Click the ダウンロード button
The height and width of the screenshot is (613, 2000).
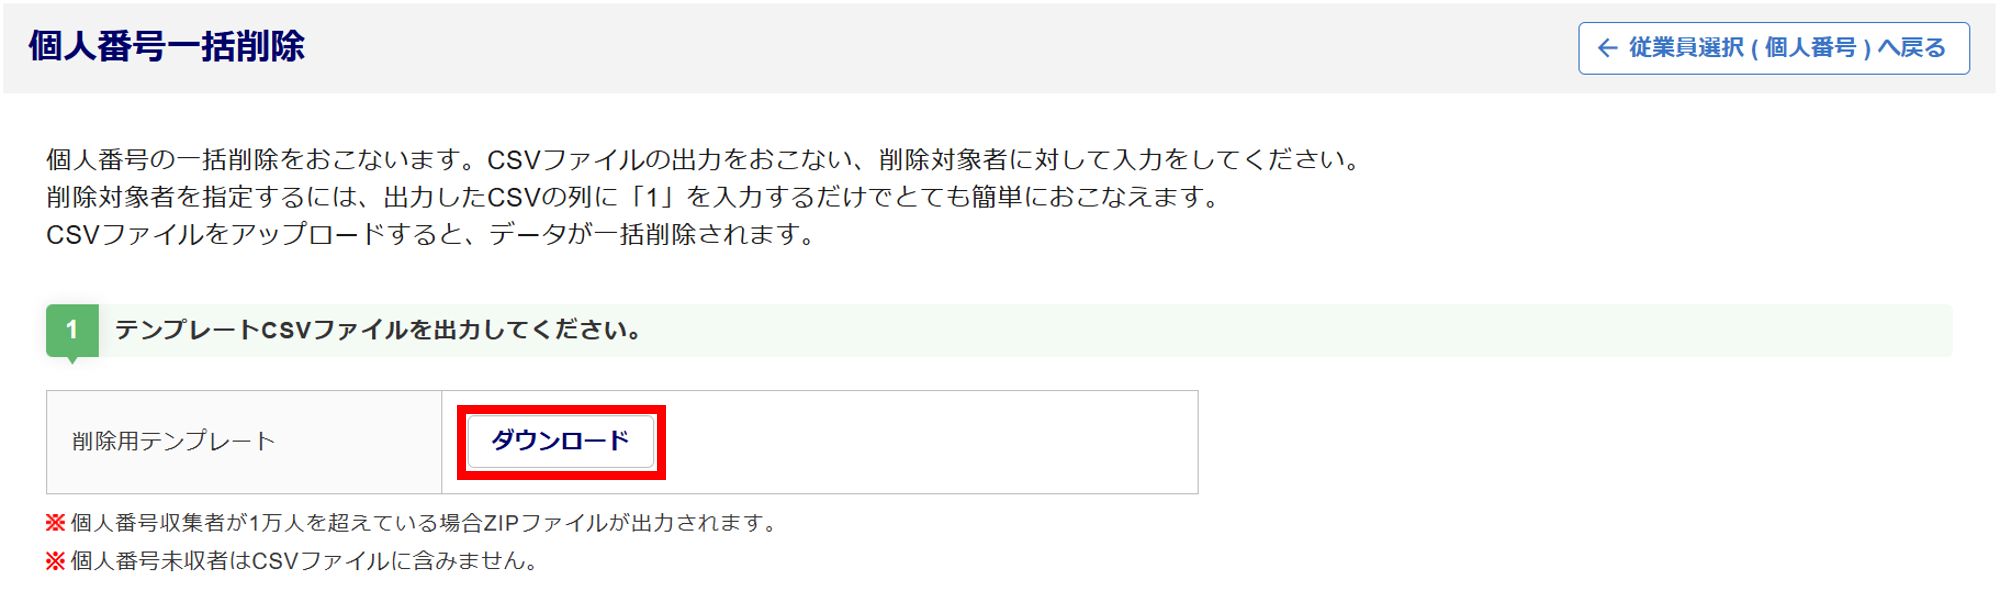[x=560, y=441]
